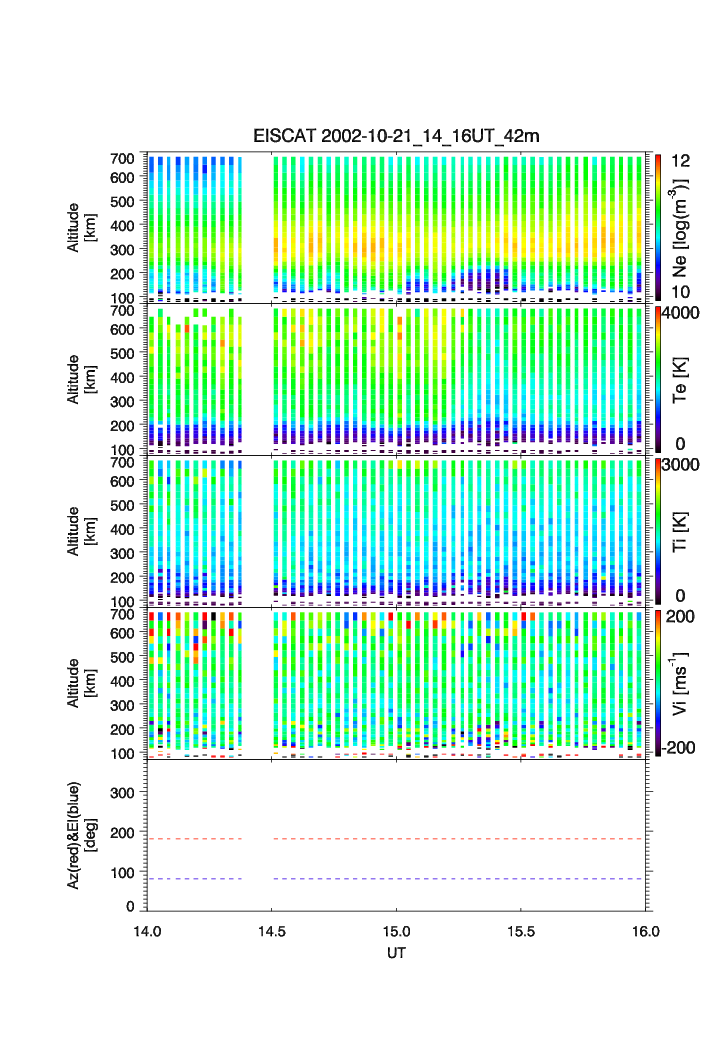Click the Te electron temperature colorbar

coord(658,379)
